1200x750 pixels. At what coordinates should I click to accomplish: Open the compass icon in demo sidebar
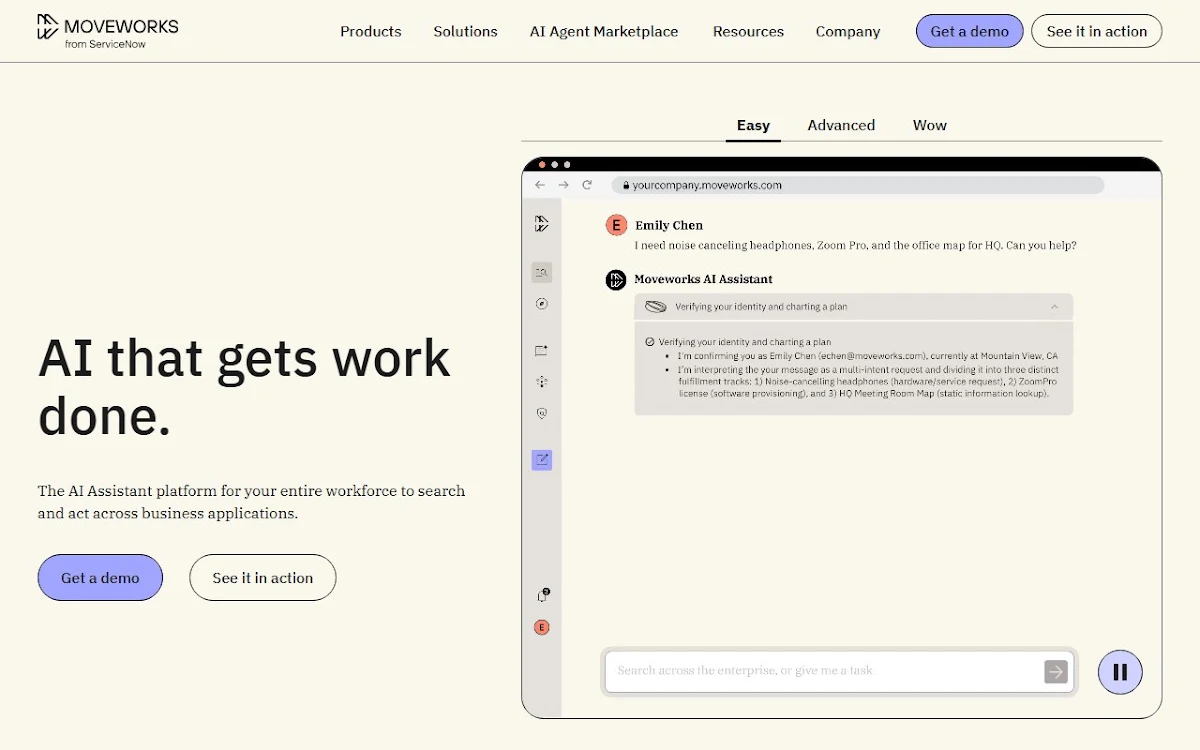(x=541, y=303)
